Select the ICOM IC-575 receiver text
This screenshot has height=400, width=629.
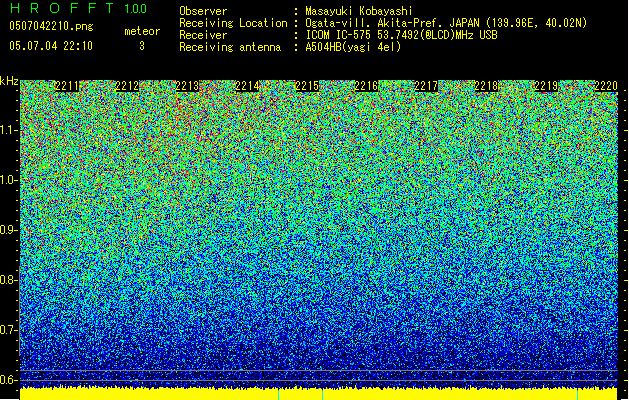[401, 35]
